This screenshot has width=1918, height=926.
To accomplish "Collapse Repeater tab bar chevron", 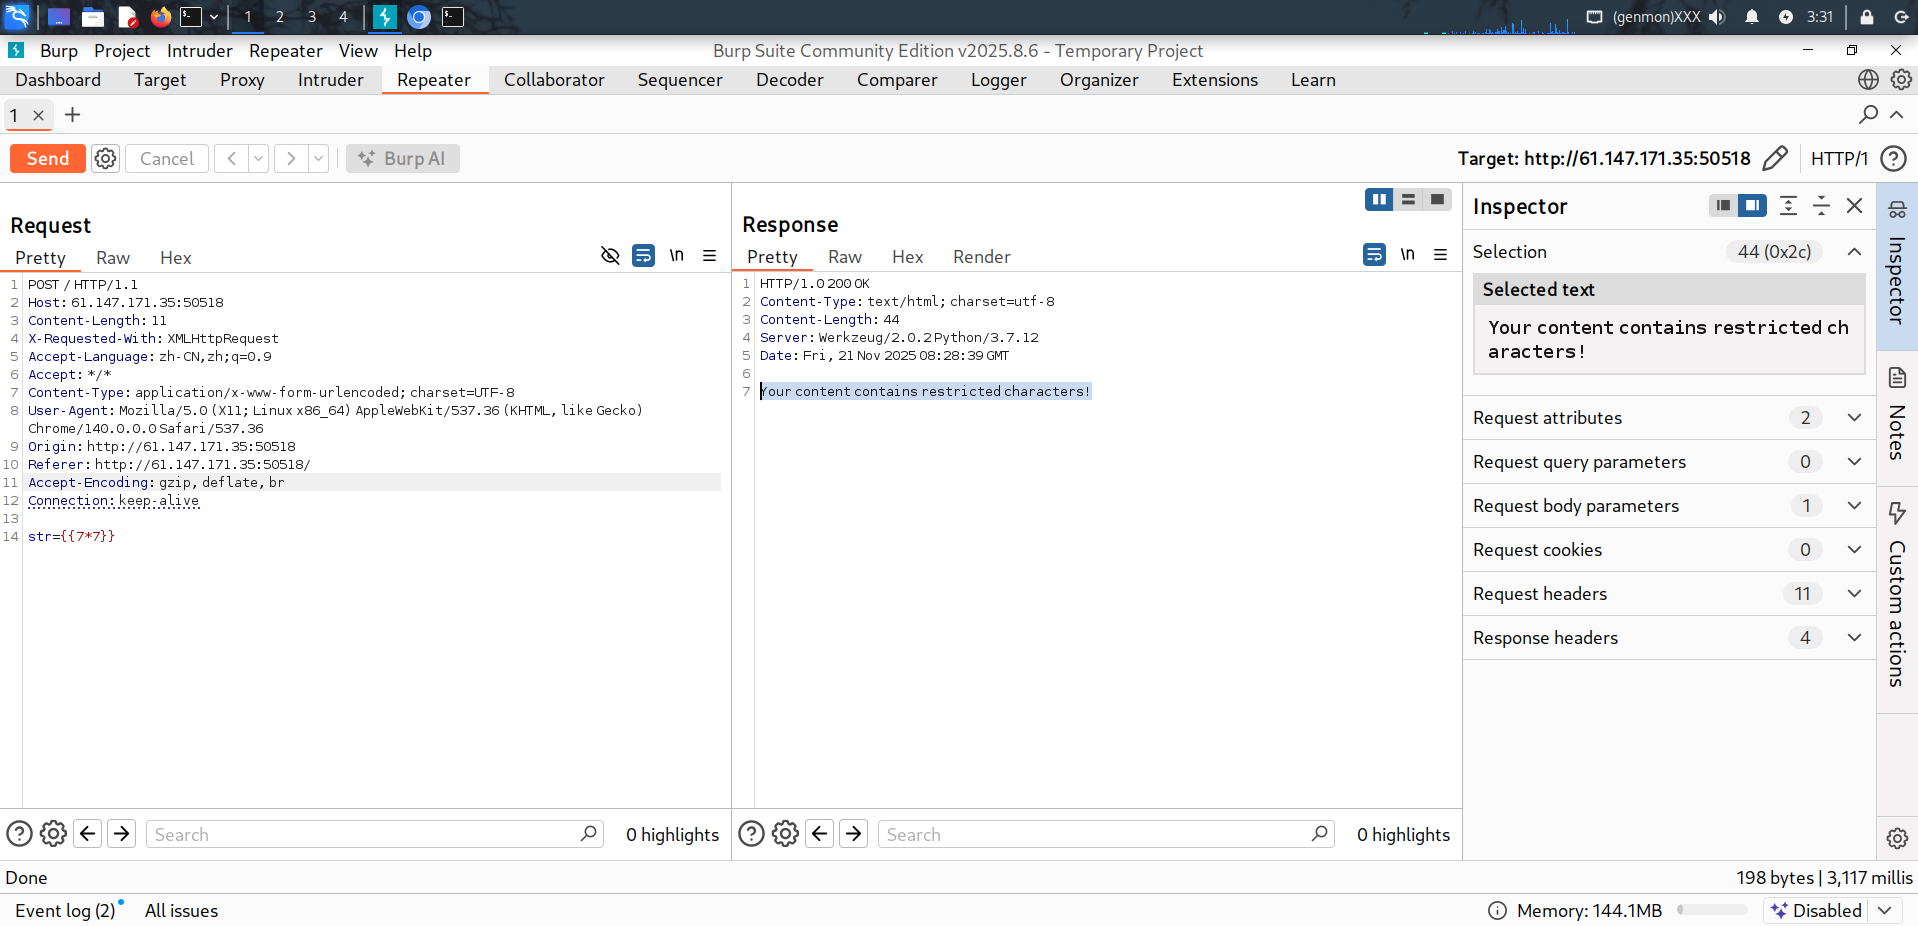I will (x=1897, y=114).
